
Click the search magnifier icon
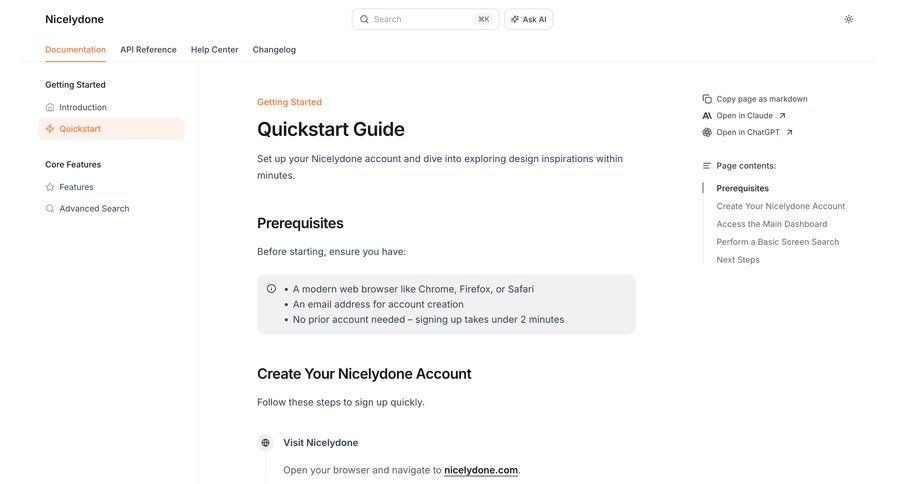click(364, 19)
